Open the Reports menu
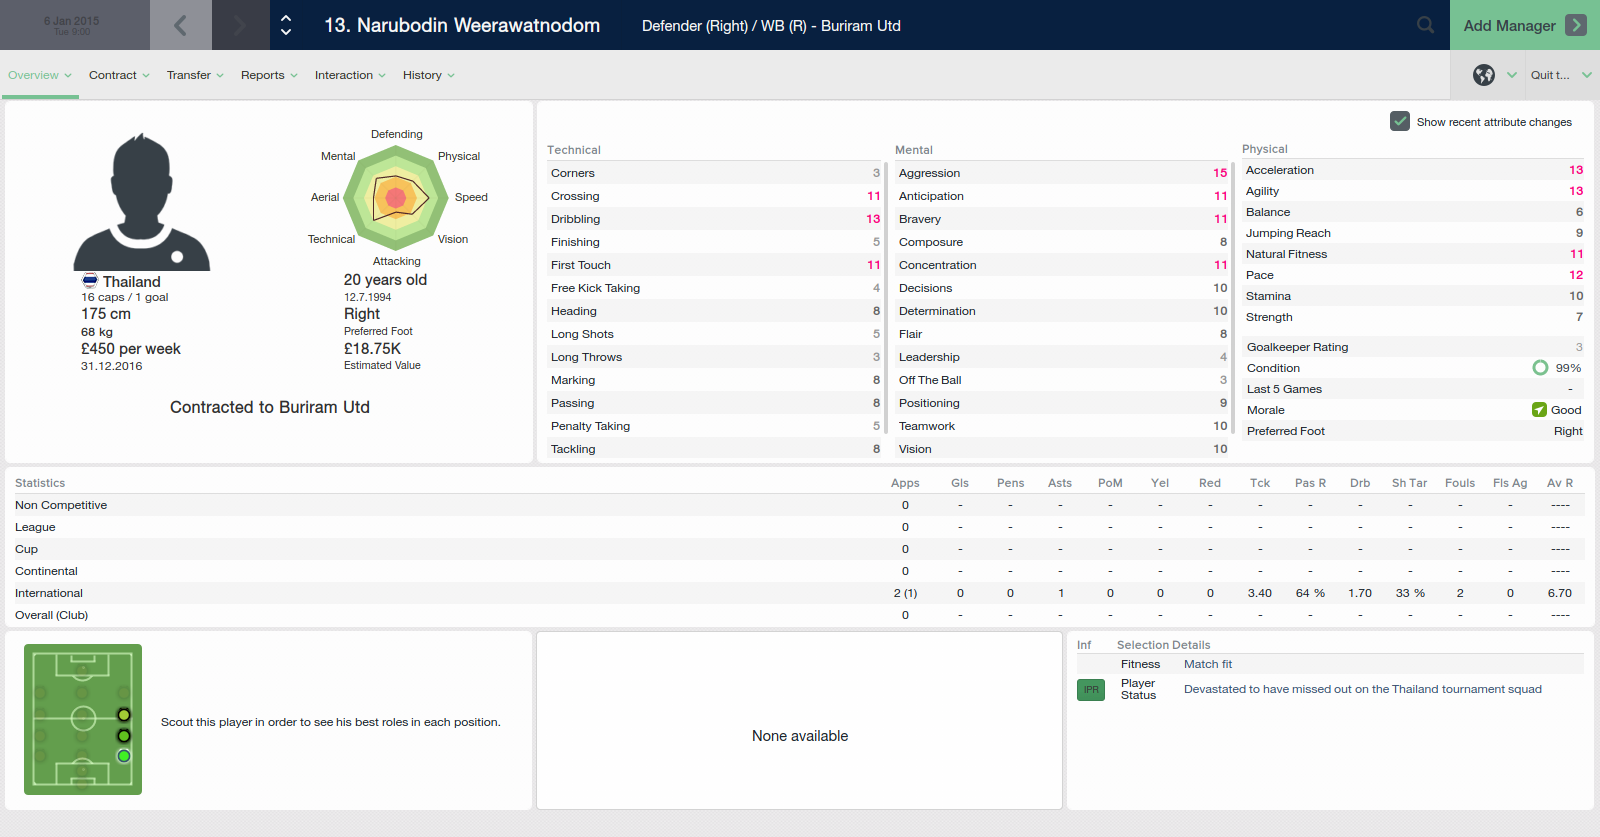 (x=269, y=75)
